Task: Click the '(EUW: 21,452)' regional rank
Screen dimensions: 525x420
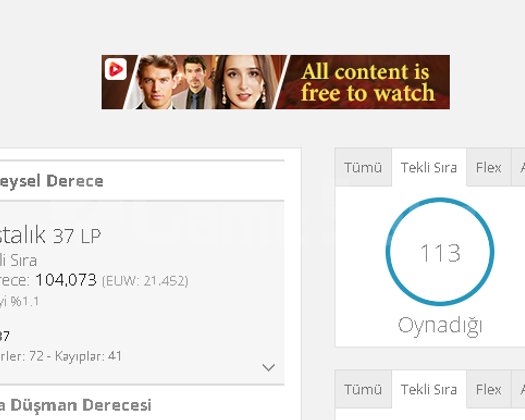Action: tap(145, 281)
